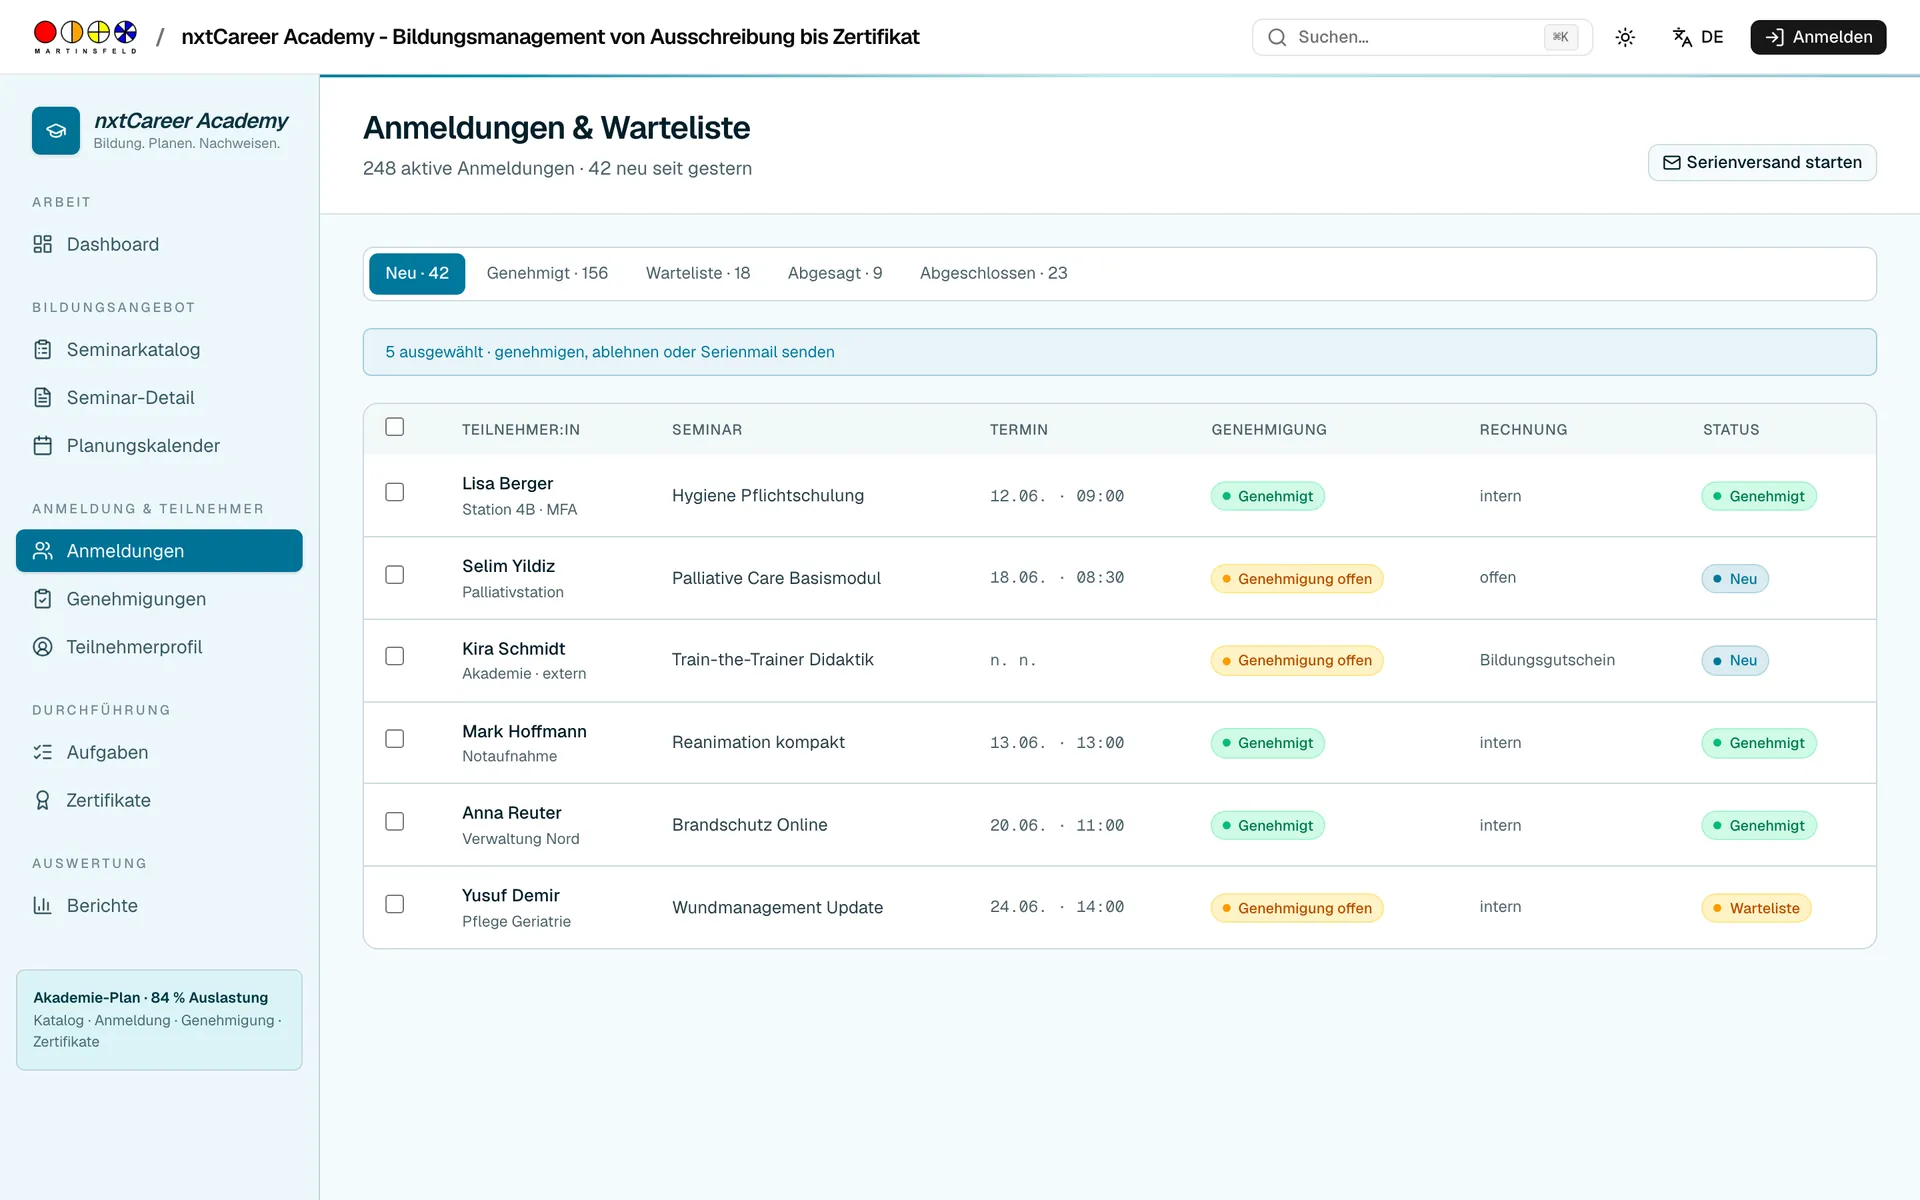Tick the checkbox for Lisa Berger

[395, 492]
